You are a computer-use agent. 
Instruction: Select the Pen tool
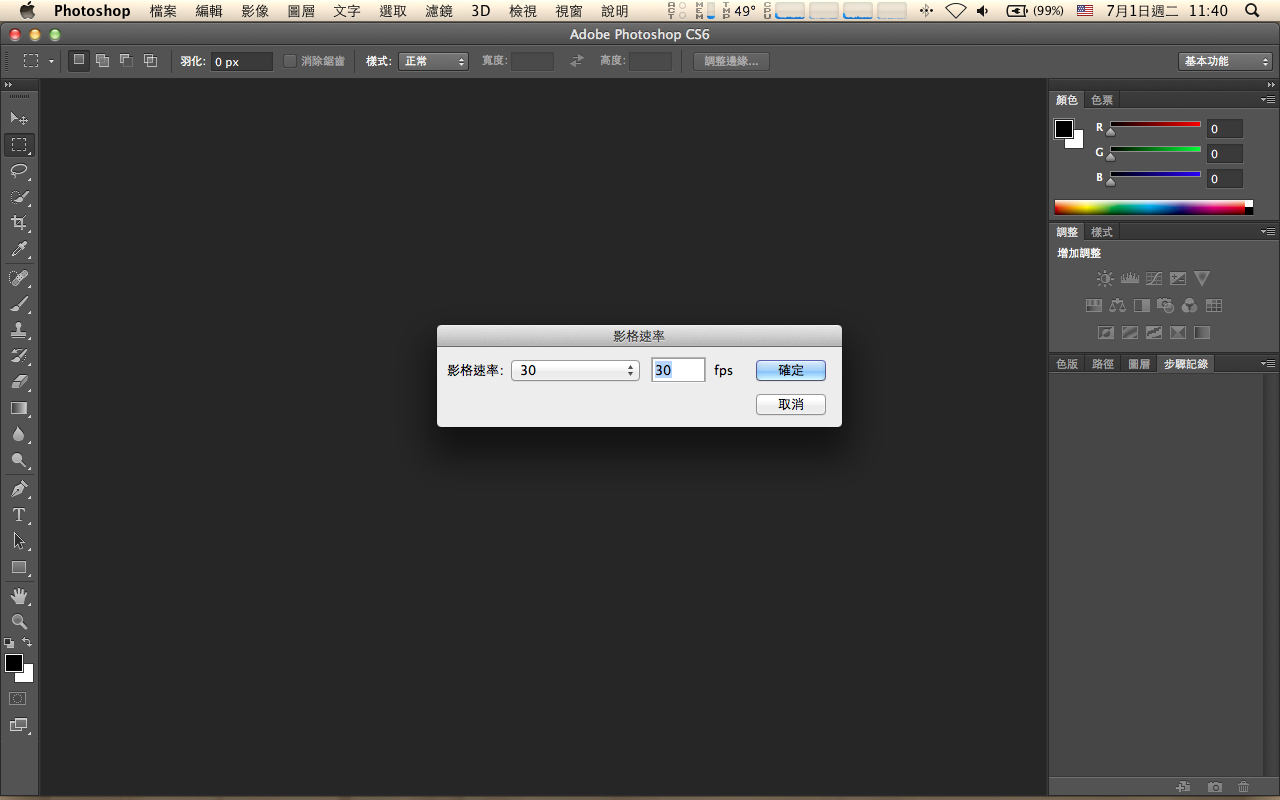[19, 489]
